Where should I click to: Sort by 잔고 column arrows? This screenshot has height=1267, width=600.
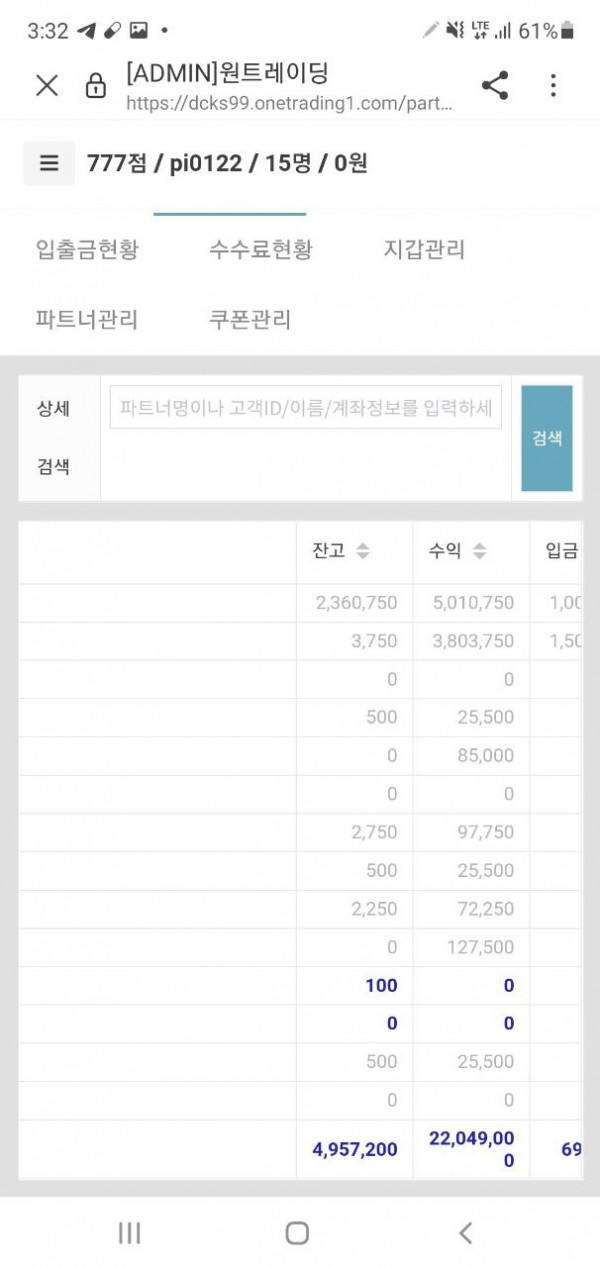point(363,551)
